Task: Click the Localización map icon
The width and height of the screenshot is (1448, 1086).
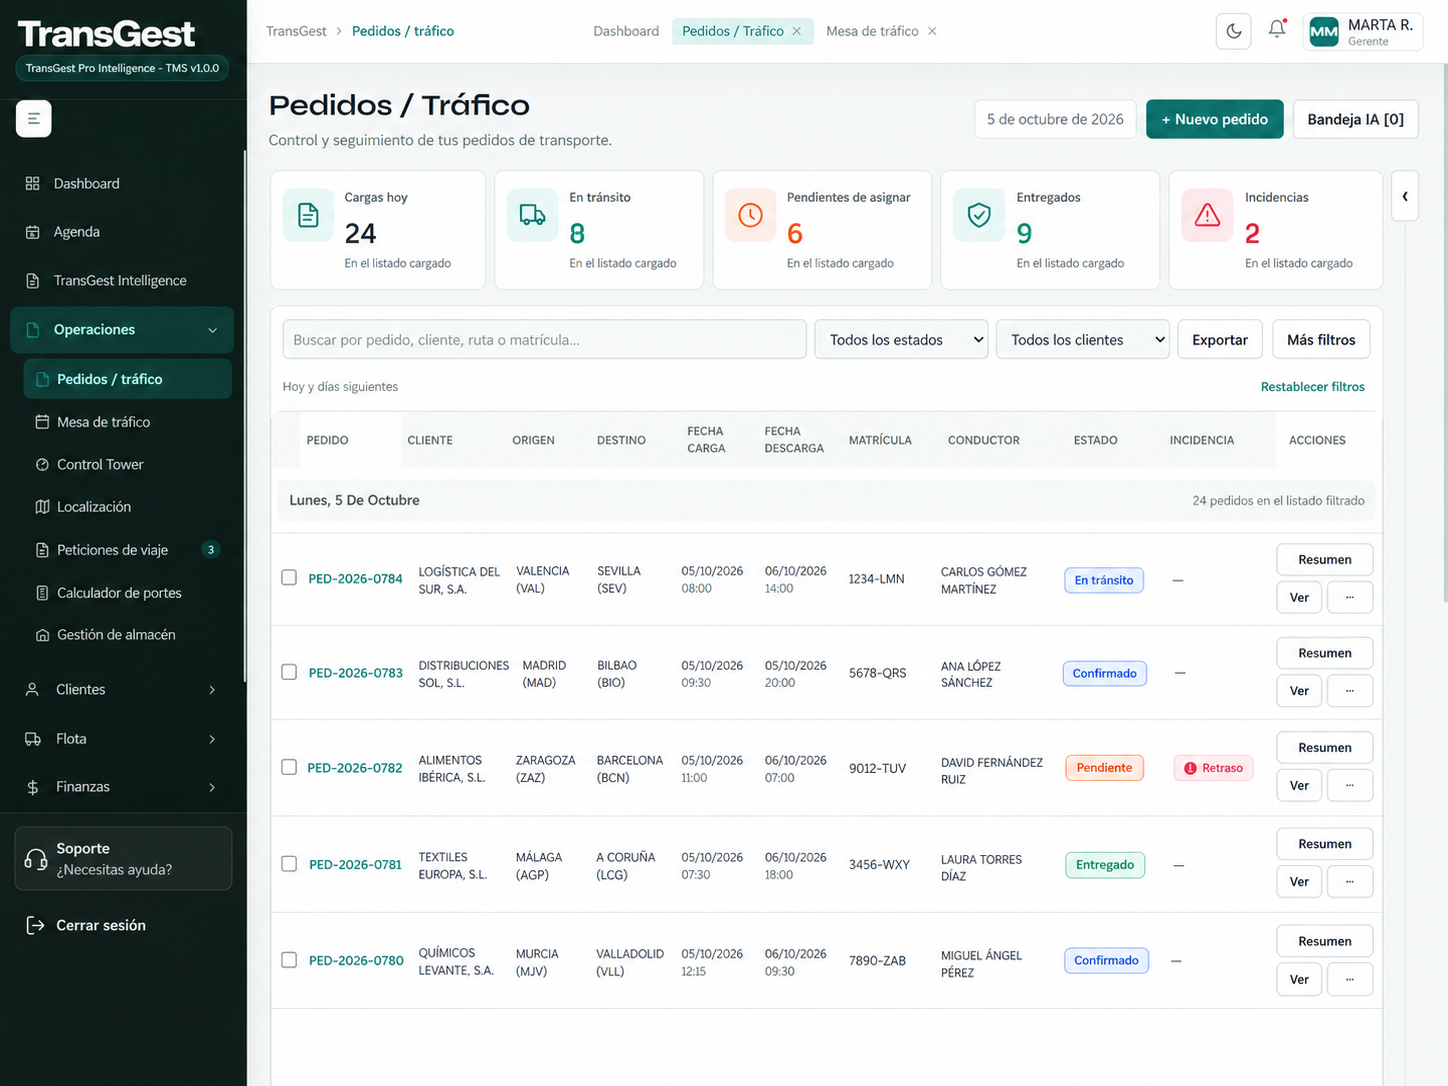Action: (42, 507)
